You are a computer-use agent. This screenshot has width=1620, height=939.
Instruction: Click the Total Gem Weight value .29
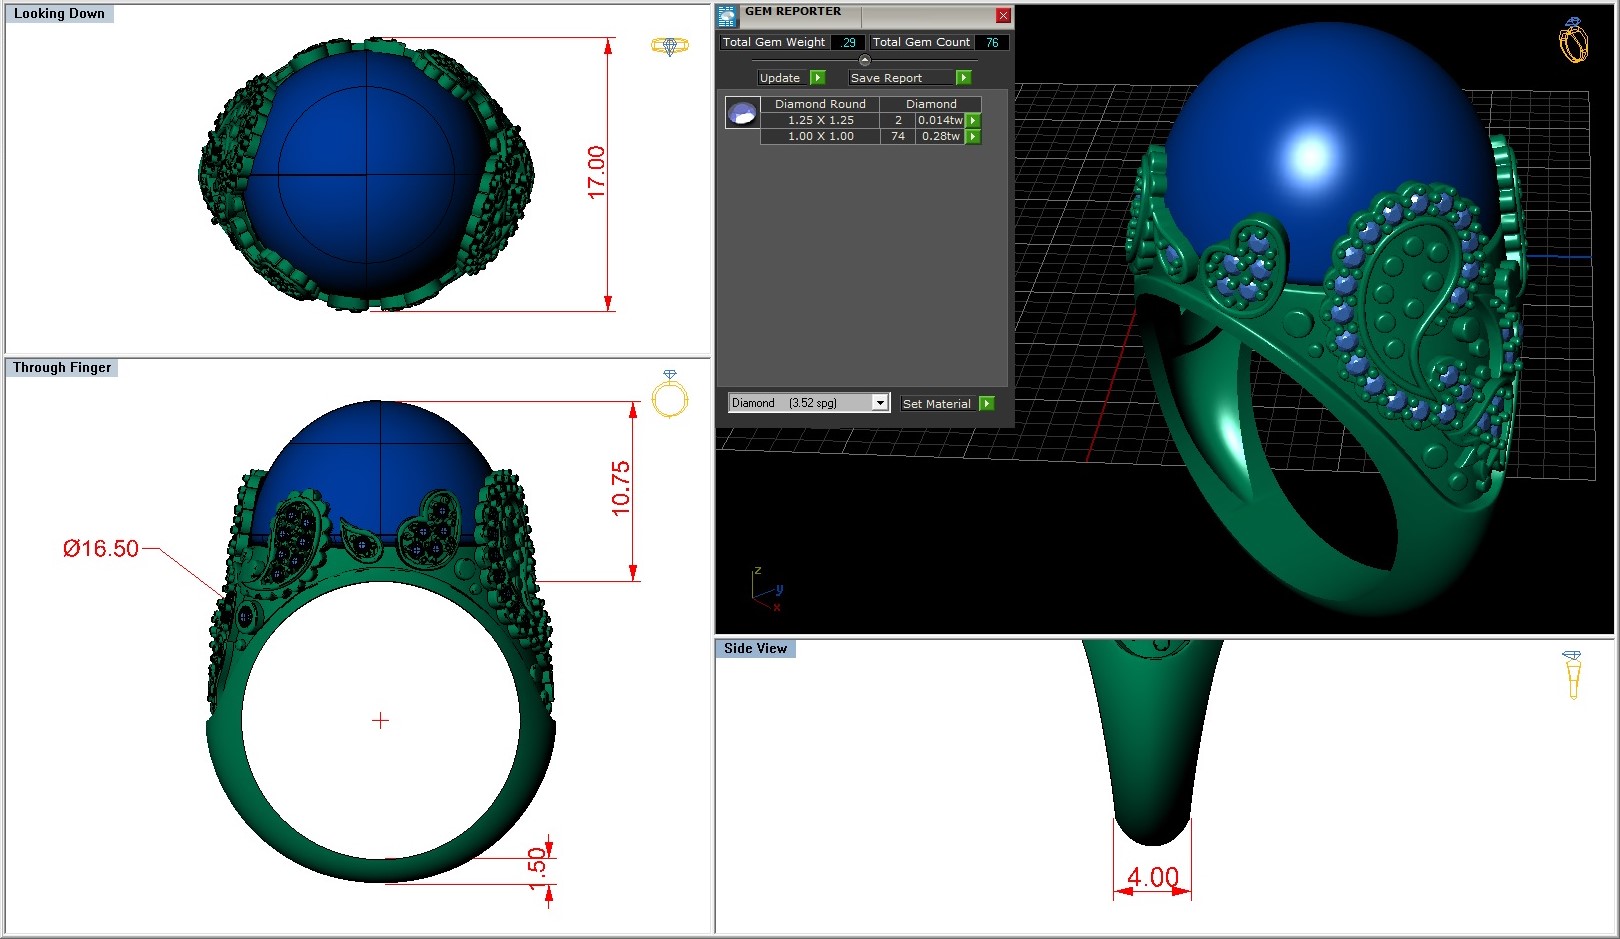[848, 43]
